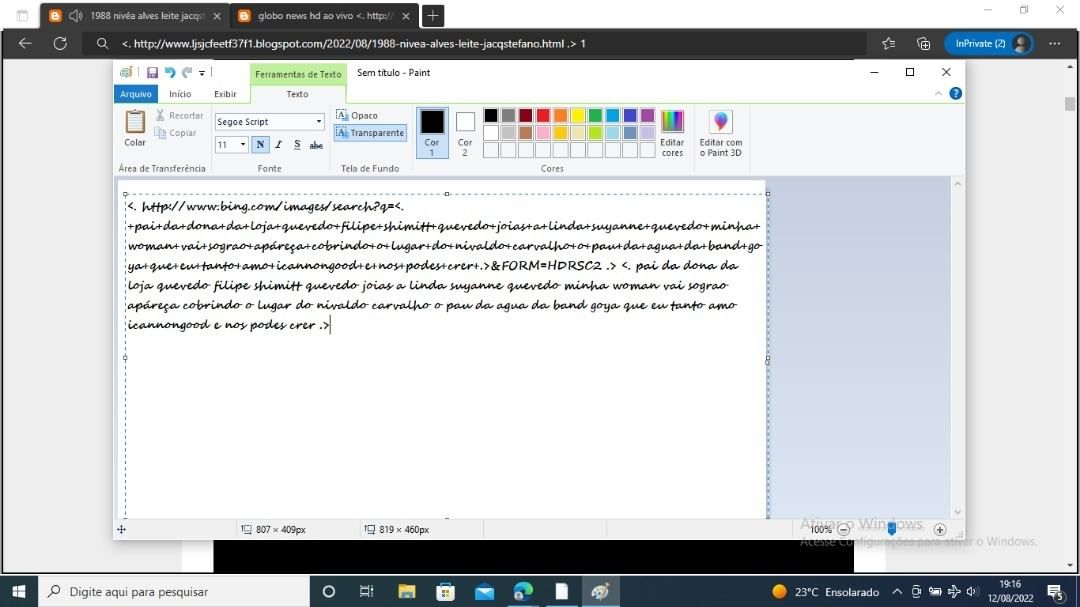
Task: Pick the red color swatch
Action: tap(543, 115)
